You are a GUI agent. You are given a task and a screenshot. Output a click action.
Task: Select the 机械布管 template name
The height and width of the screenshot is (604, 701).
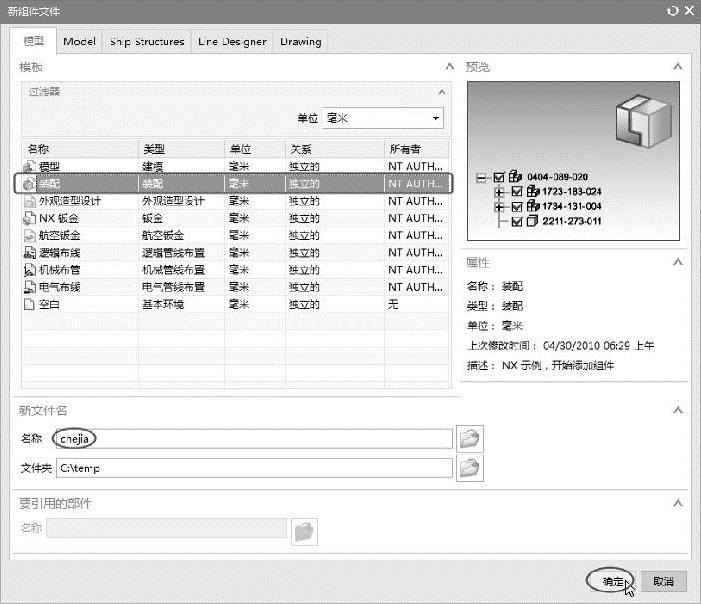point(59,270)
